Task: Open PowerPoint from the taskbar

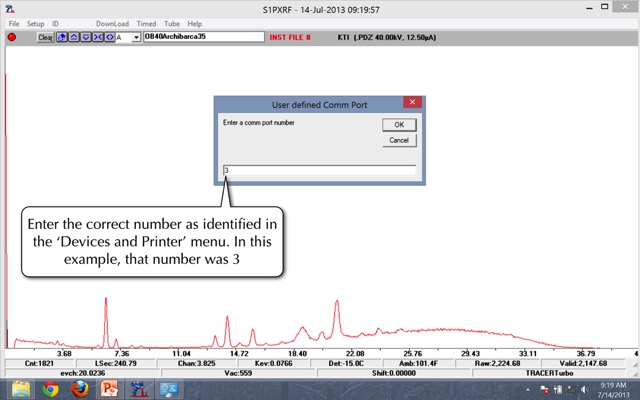Action: (108, 388)
